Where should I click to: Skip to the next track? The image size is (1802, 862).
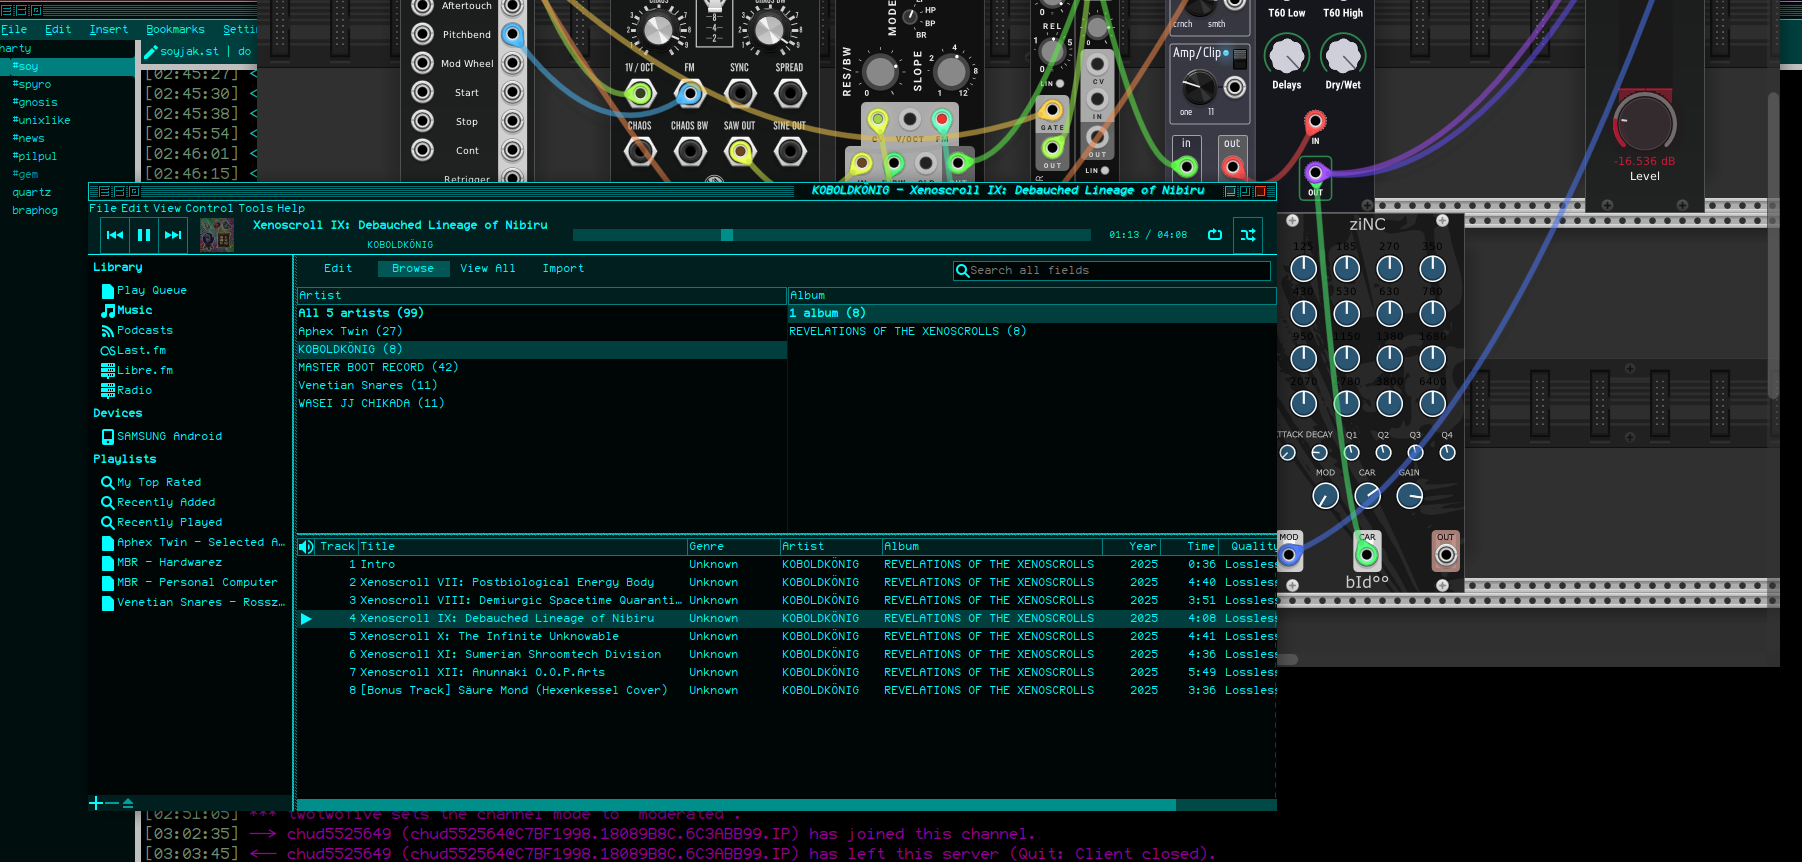173,235
